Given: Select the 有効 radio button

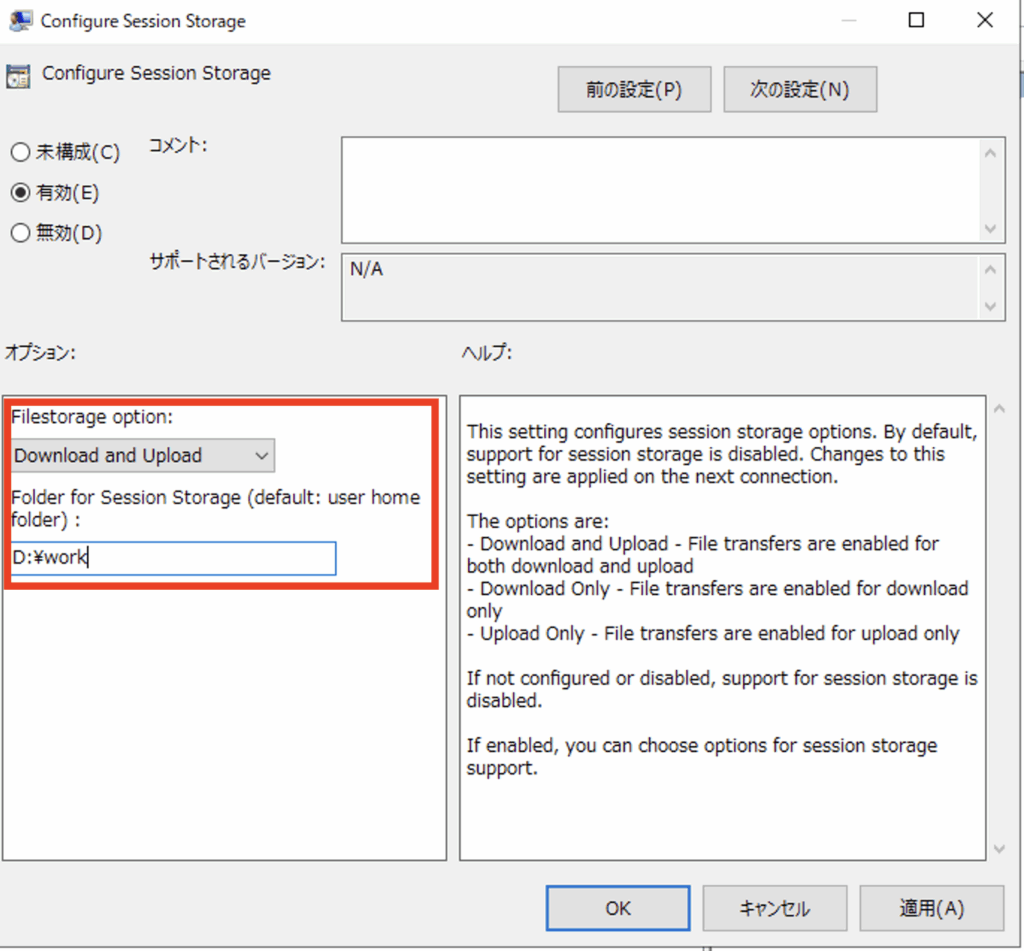Looking at the screenshot, I should (x=20, y=193).
